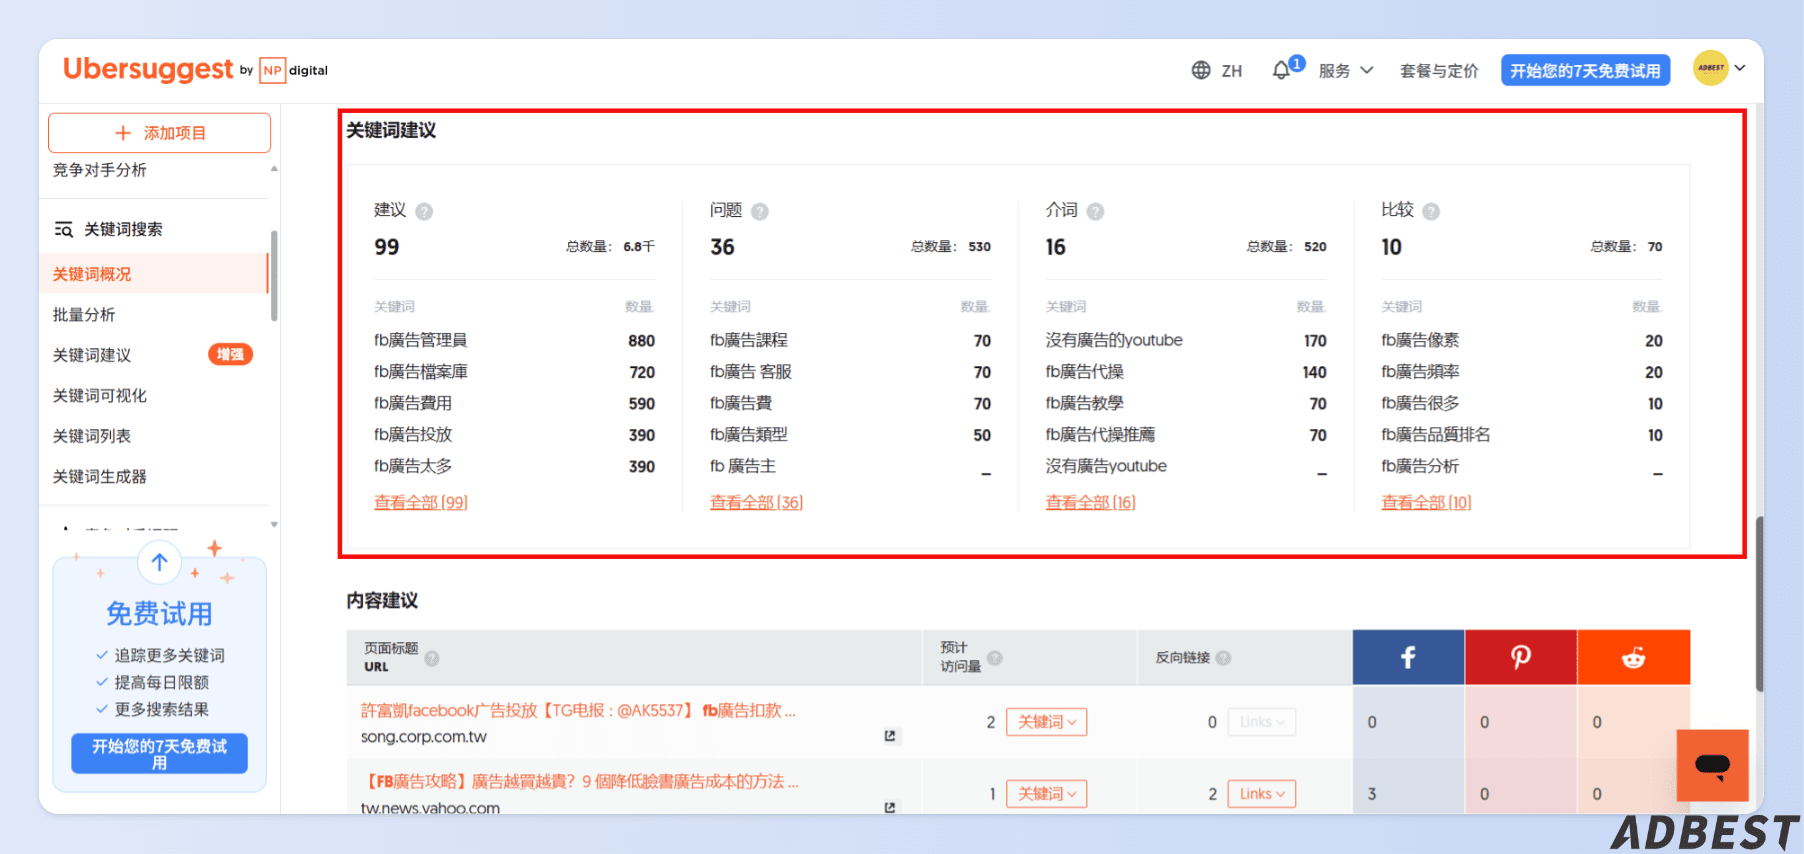Viewport: 1804px width, 854px height.
Task: Open 【FB廣告攻略】 article title
Action: click(580, 782)
